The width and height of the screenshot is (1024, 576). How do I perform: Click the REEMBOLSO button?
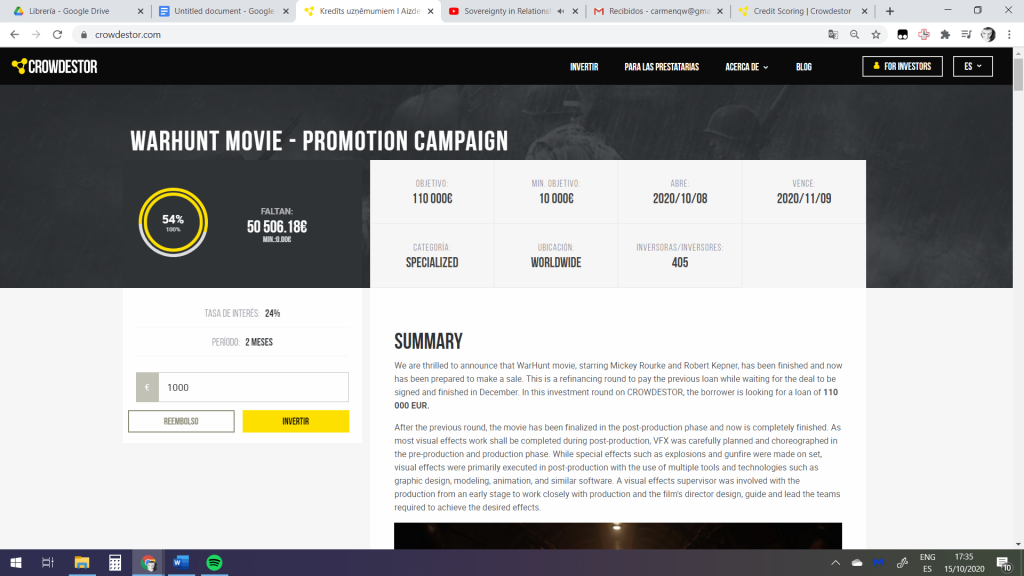(181, 421)
